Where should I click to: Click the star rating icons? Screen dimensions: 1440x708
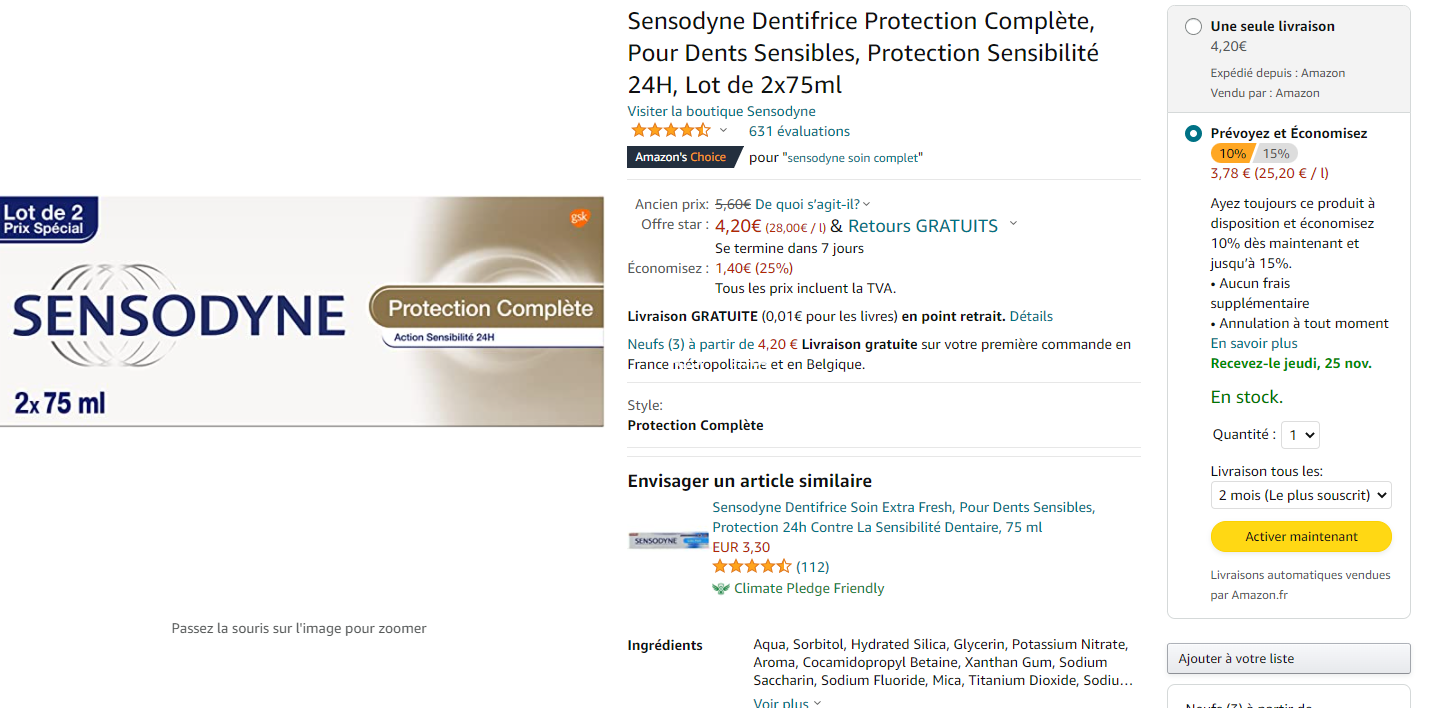coord(670,131)
